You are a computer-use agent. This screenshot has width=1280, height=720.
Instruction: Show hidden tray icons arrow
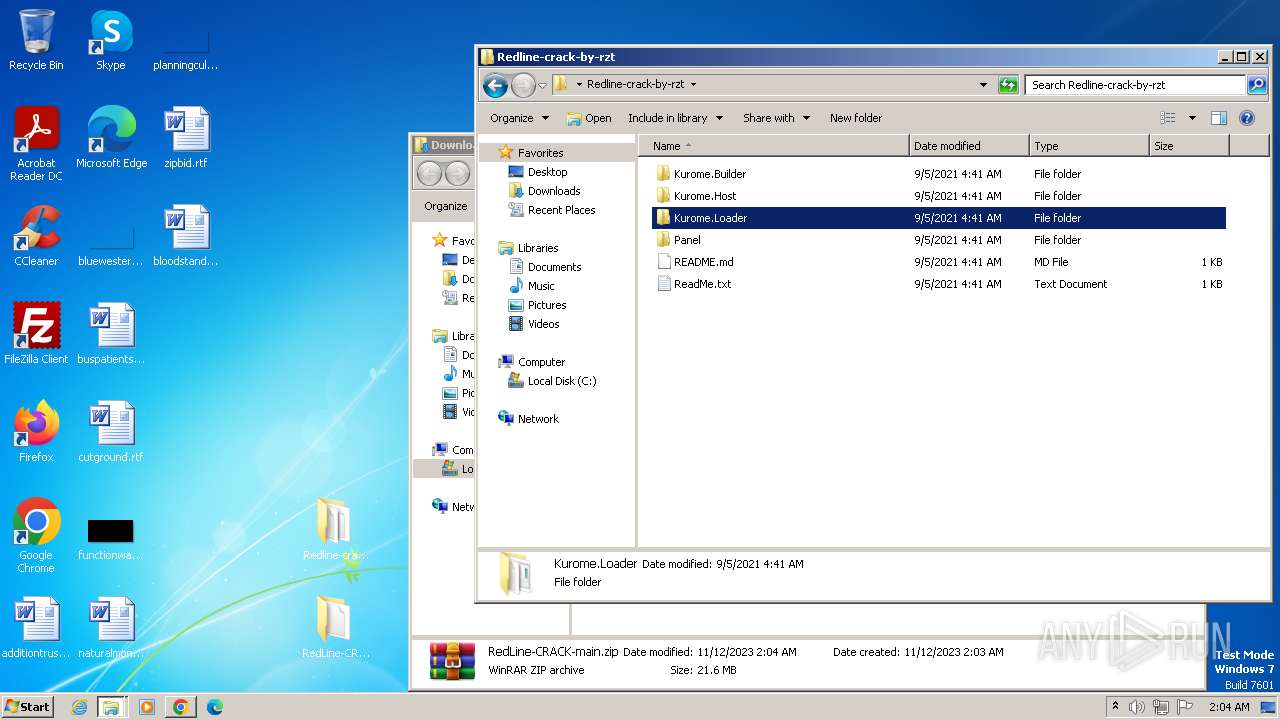coord(1115,707)
